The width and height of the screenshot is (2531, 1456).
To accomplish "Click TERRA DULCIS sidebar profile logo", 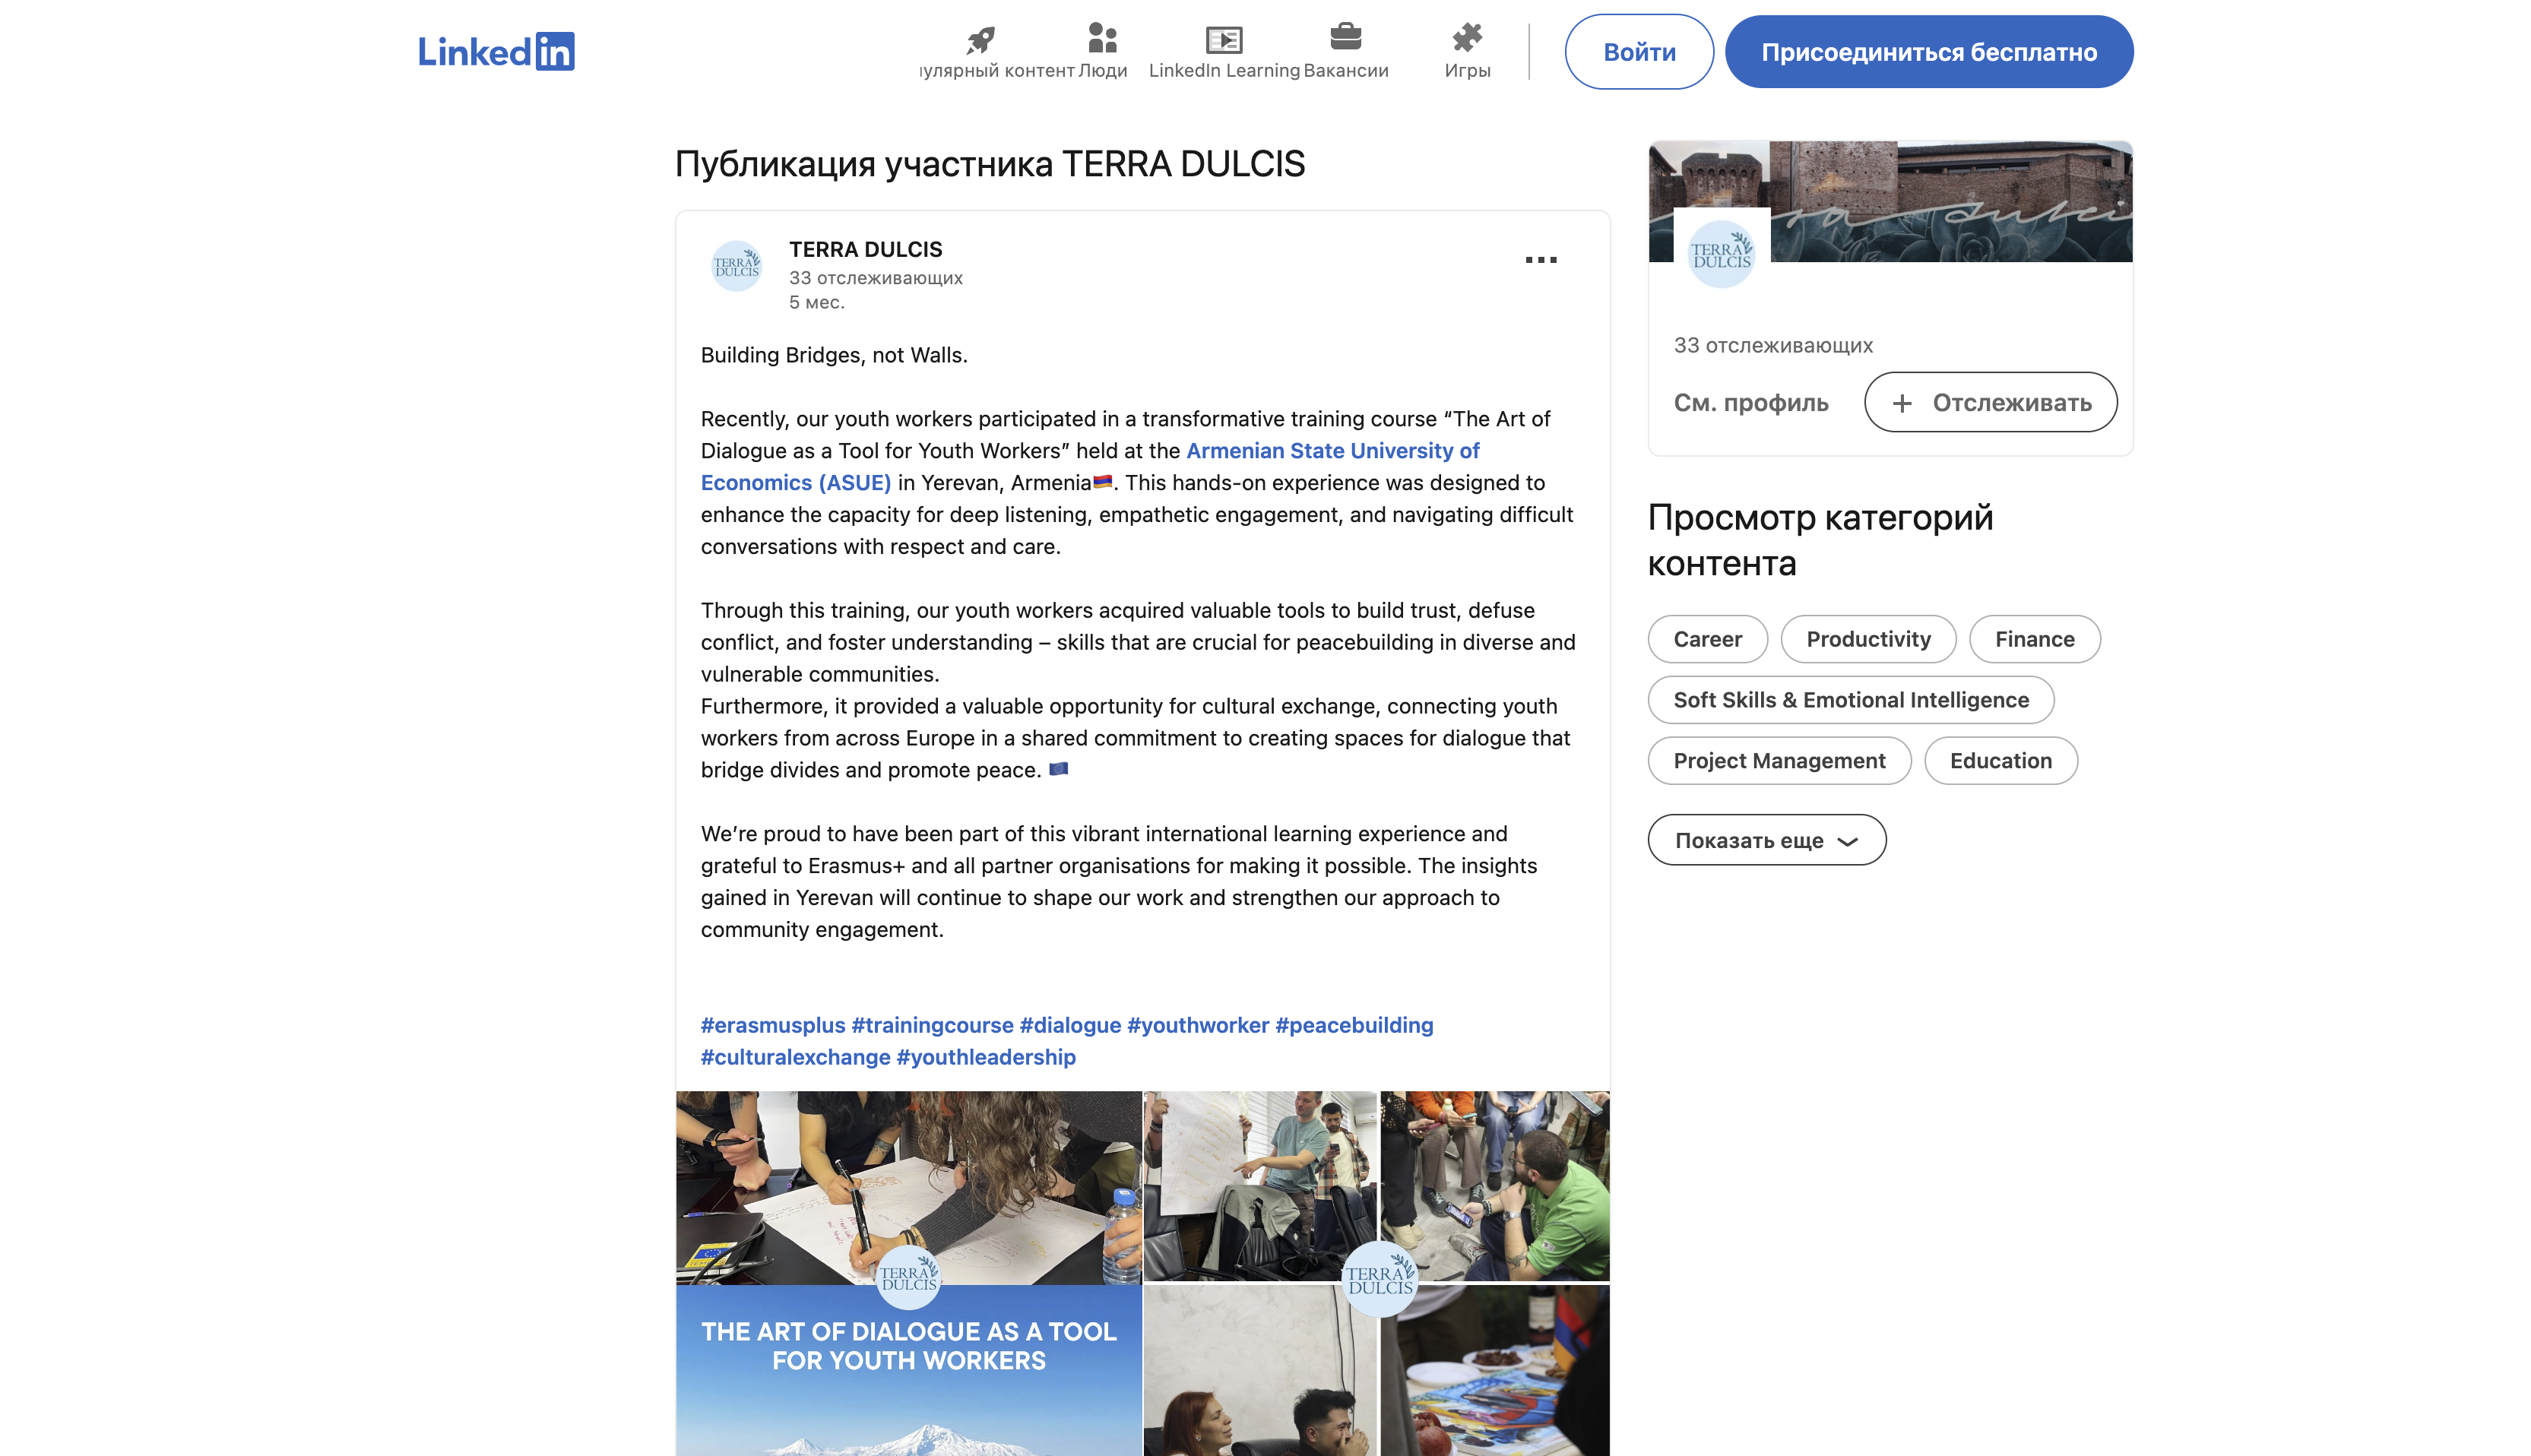I will point(1721,254).
